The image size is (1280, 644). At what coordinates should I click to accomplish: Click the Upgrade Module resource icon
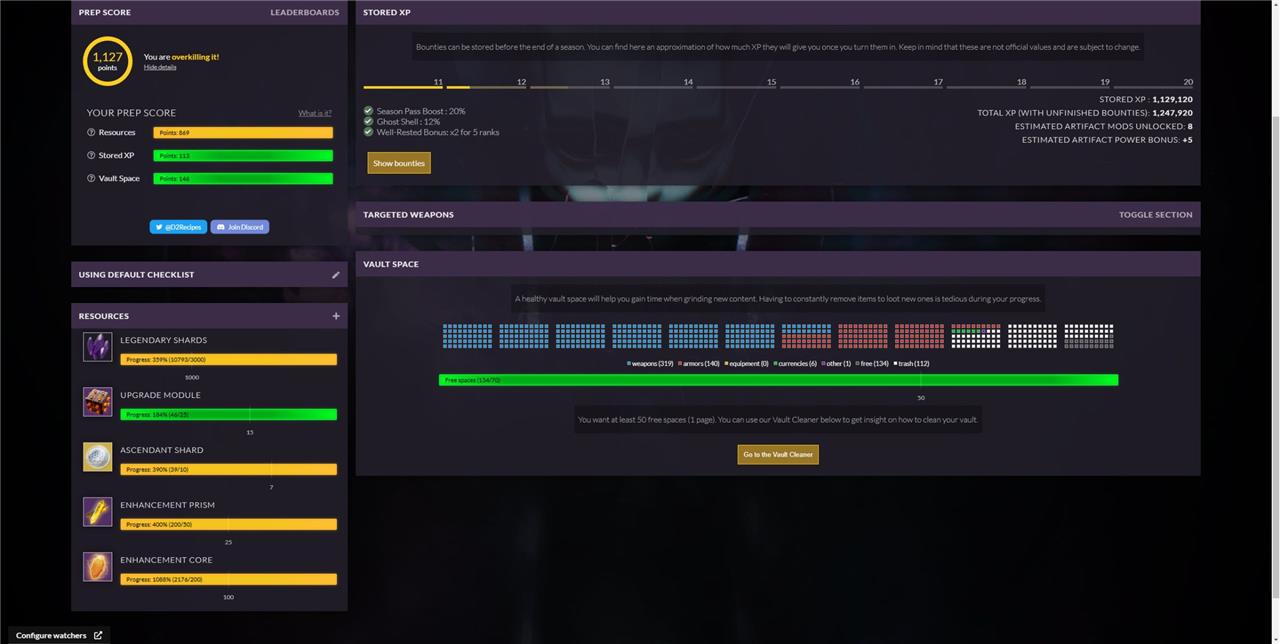point(97,402)
